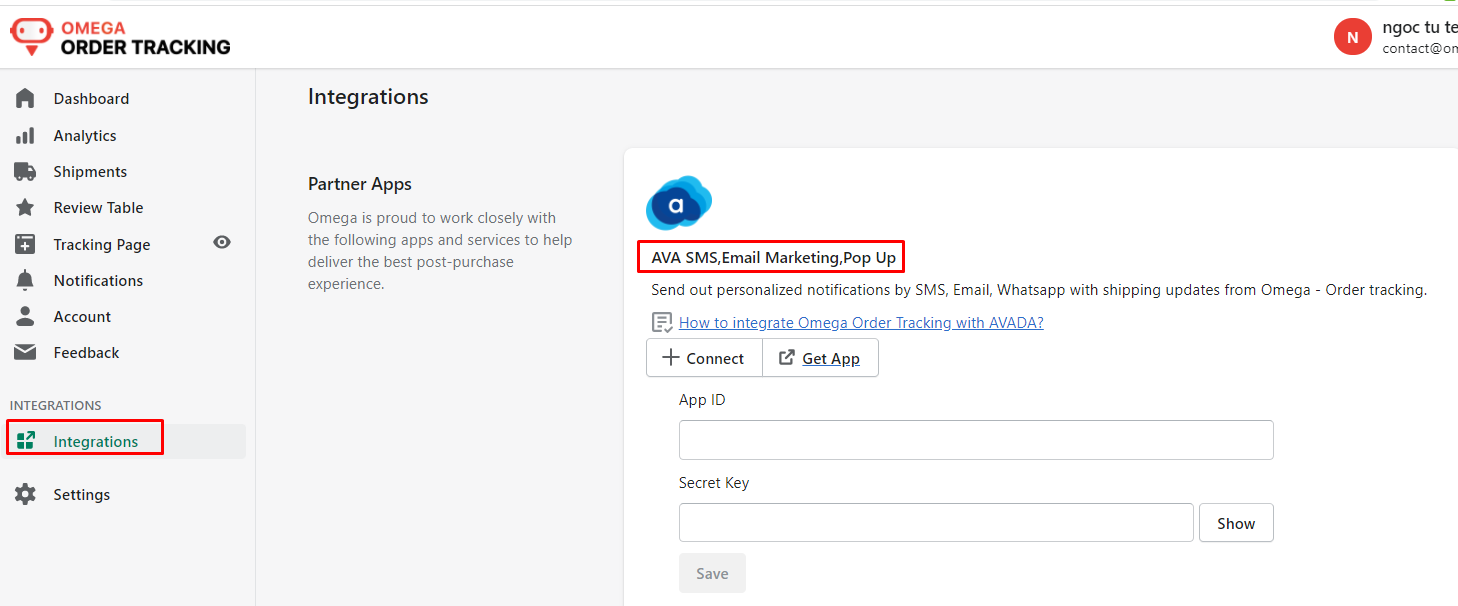Image resolution: width=1458 pixels, height=606 pixels.
Task: Focus the App ID input field
Action: (976, 440)
